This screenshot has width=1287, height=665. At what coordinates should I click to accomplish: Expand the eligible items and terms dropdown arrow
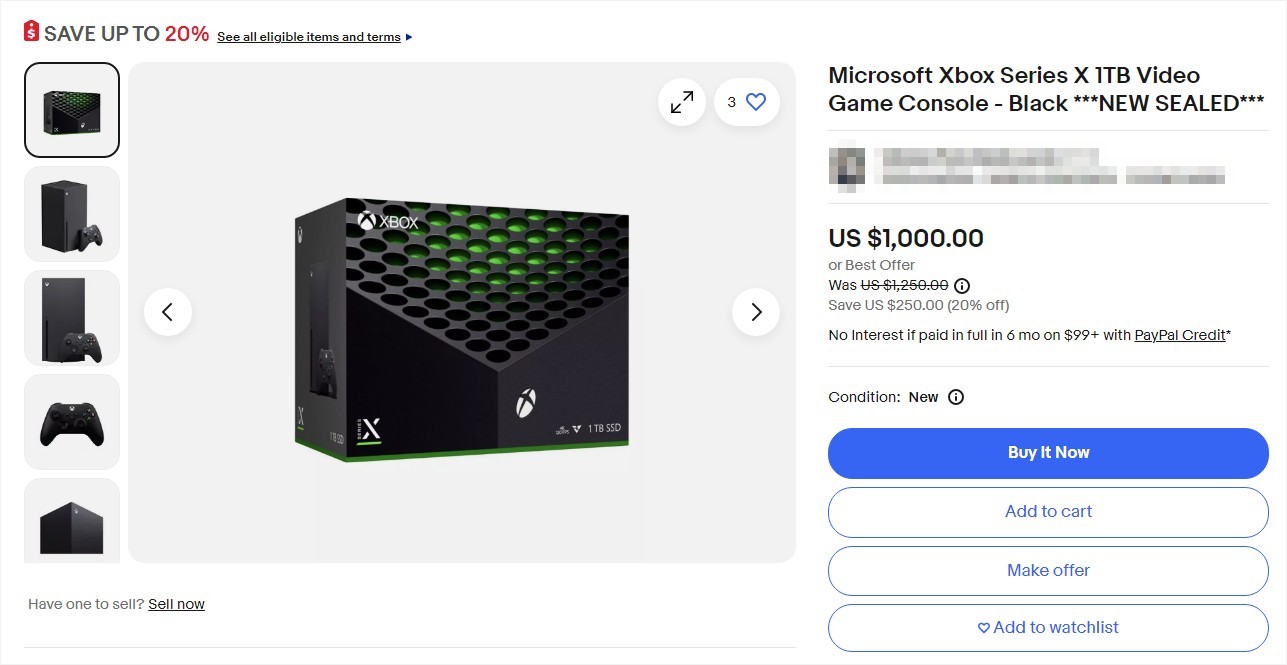[408, 35]
